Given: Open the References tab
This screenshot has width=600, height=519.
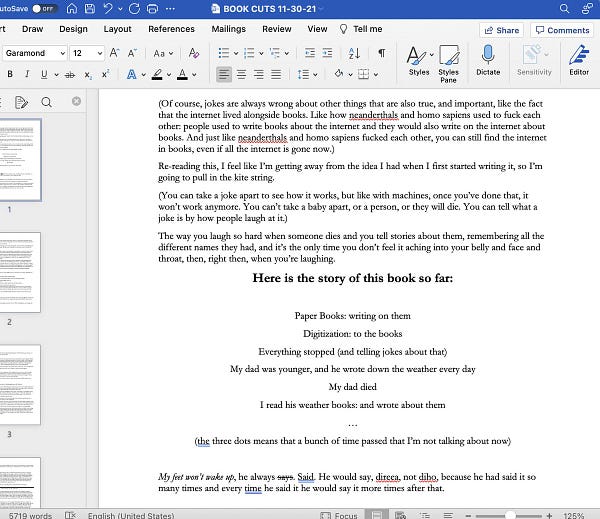Looking at the screenshot, I should coord(171,29).
